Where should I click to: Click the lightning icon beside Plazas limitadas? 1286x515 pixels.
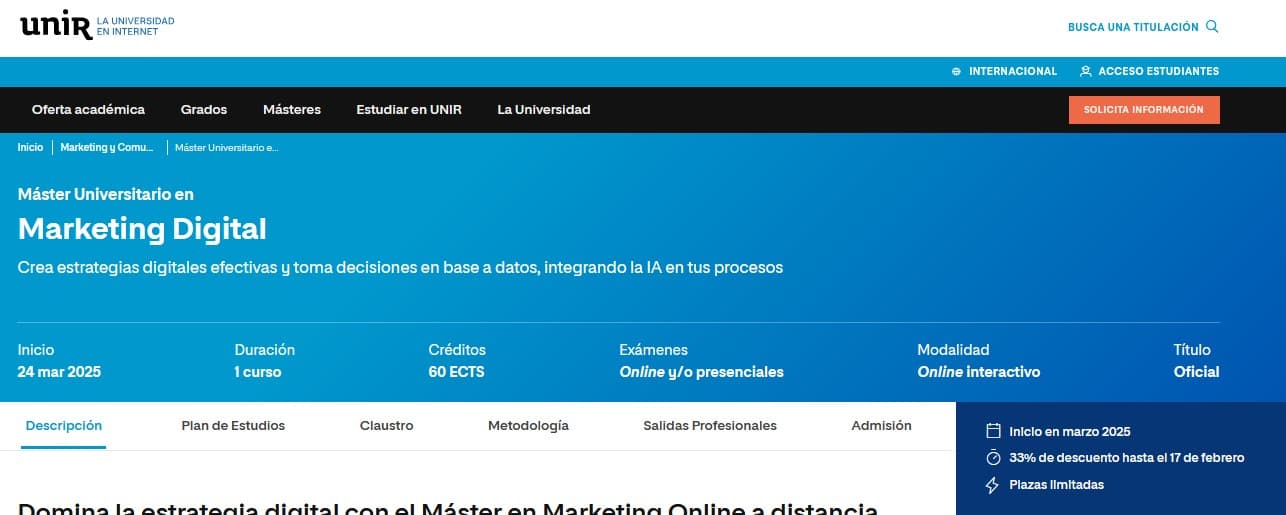[993, 485]
